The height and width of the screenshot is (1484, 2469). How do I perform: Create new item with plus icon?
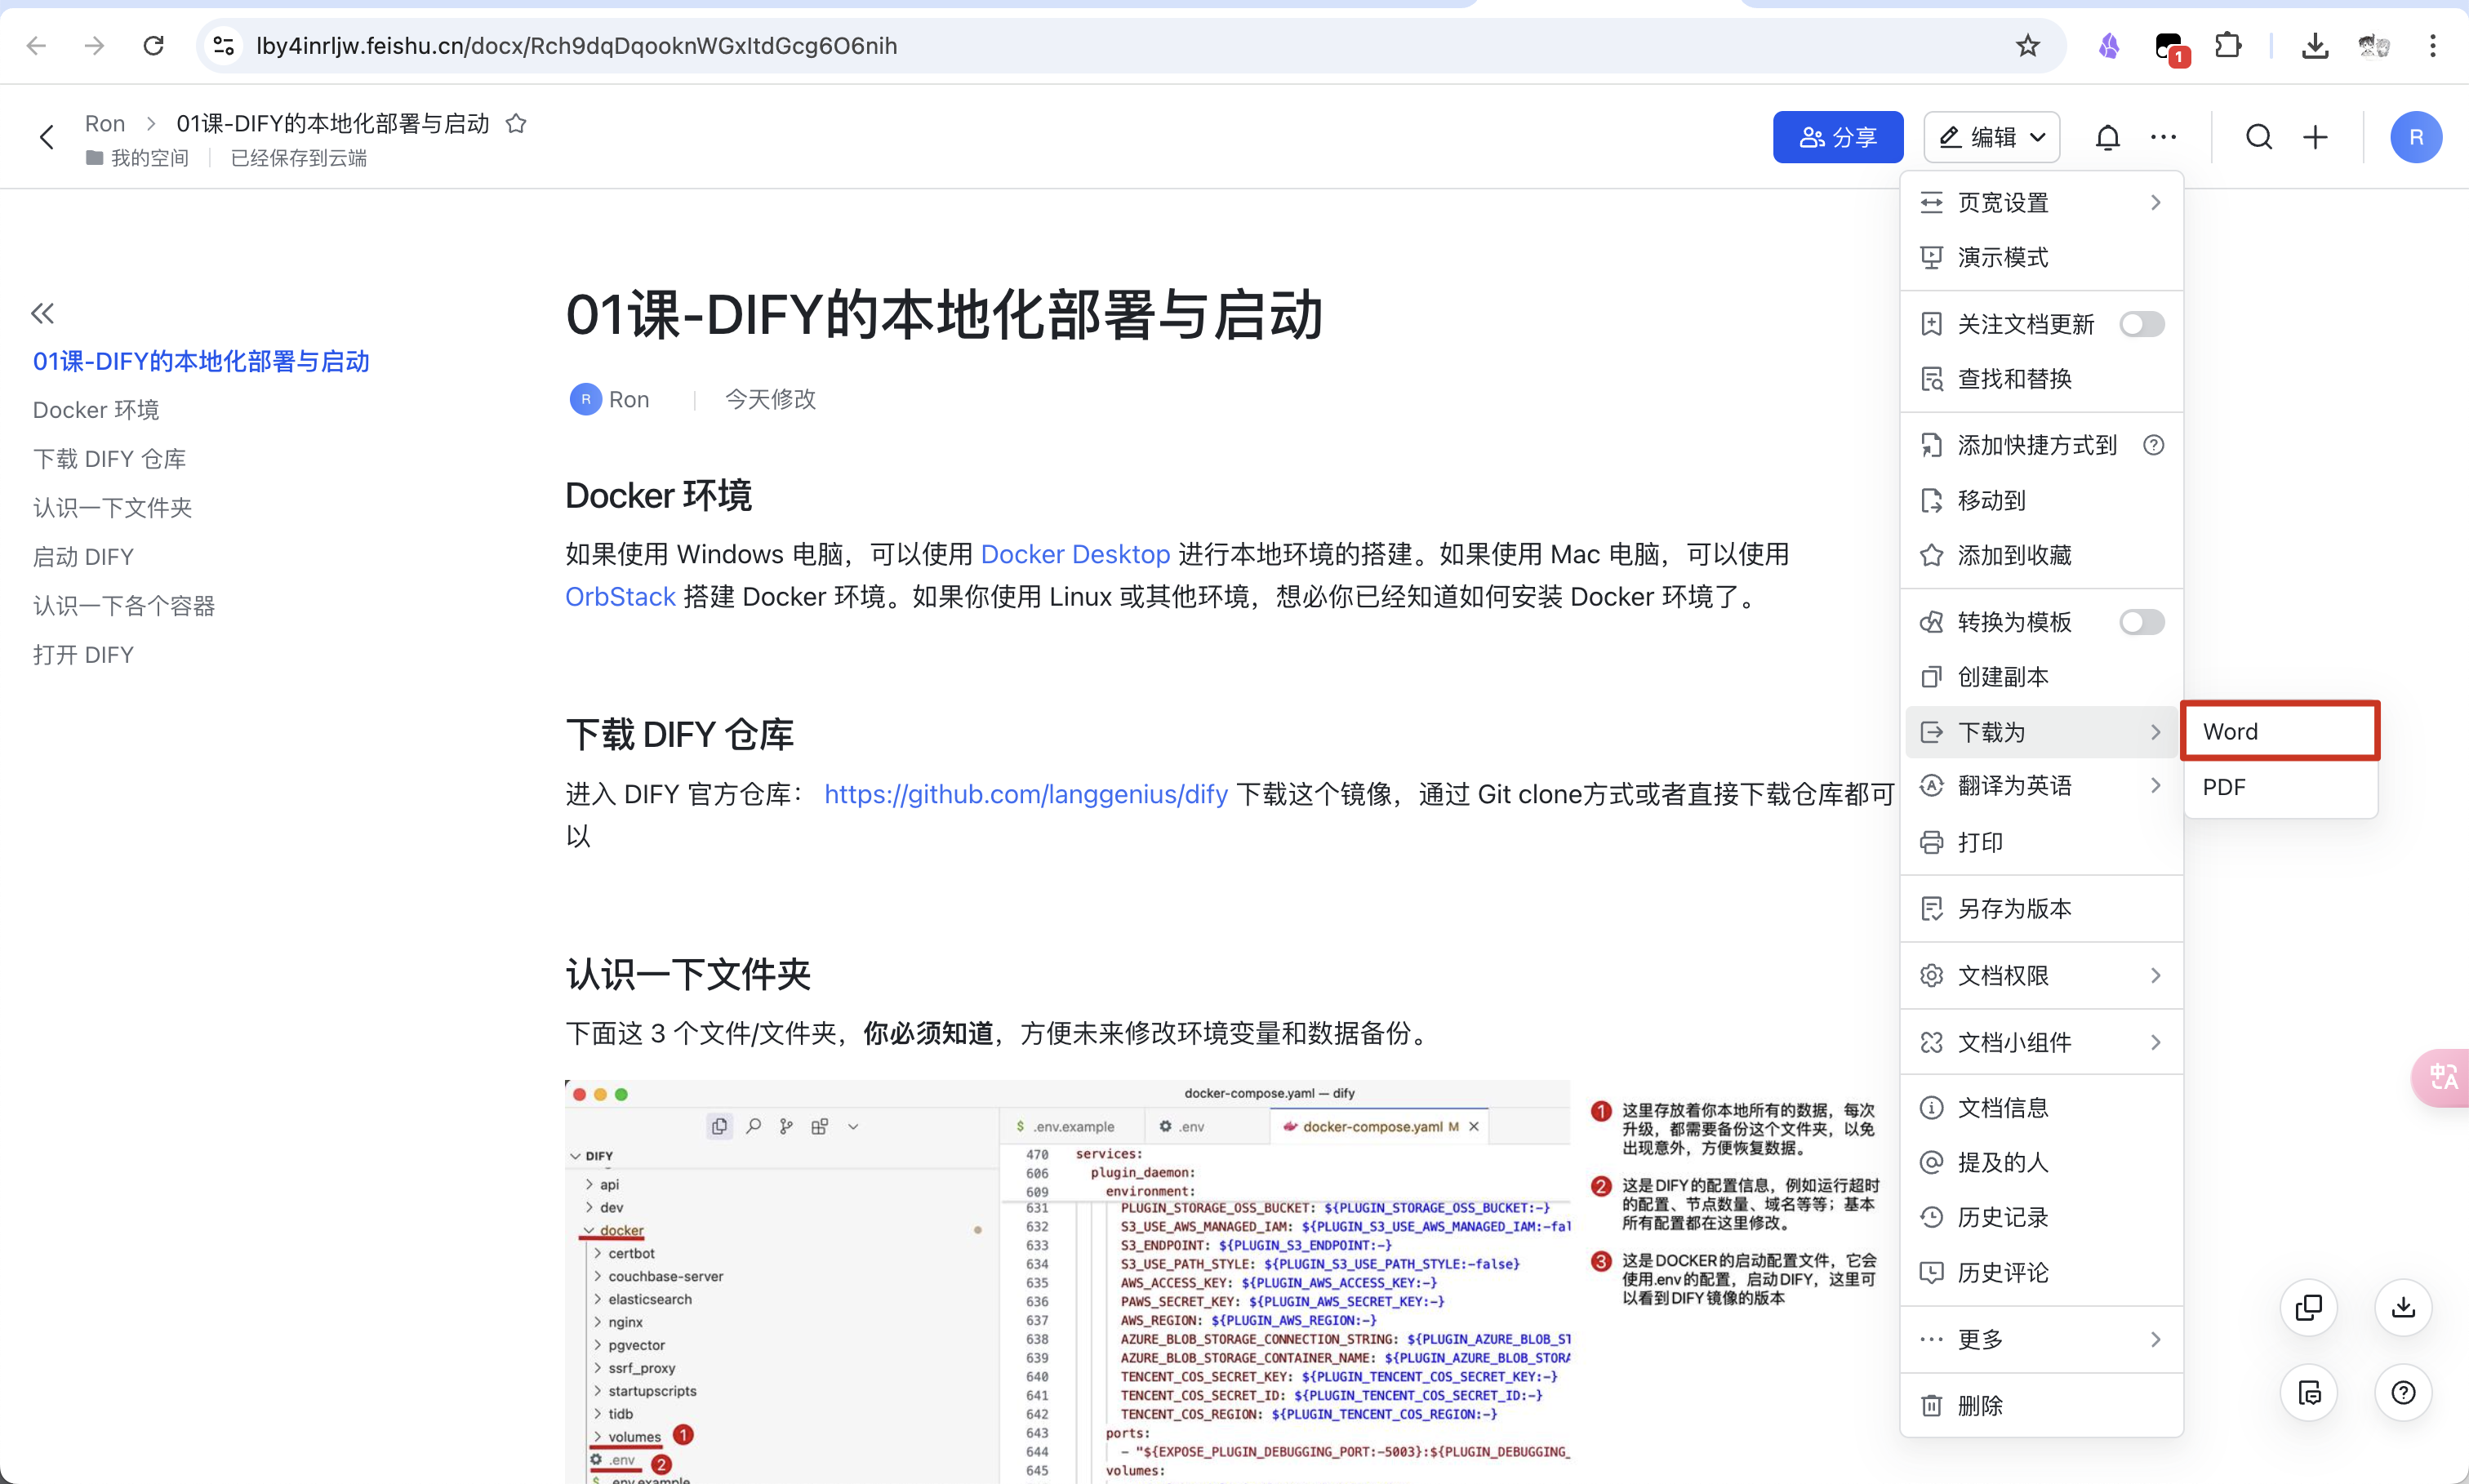coord(2315,138)
